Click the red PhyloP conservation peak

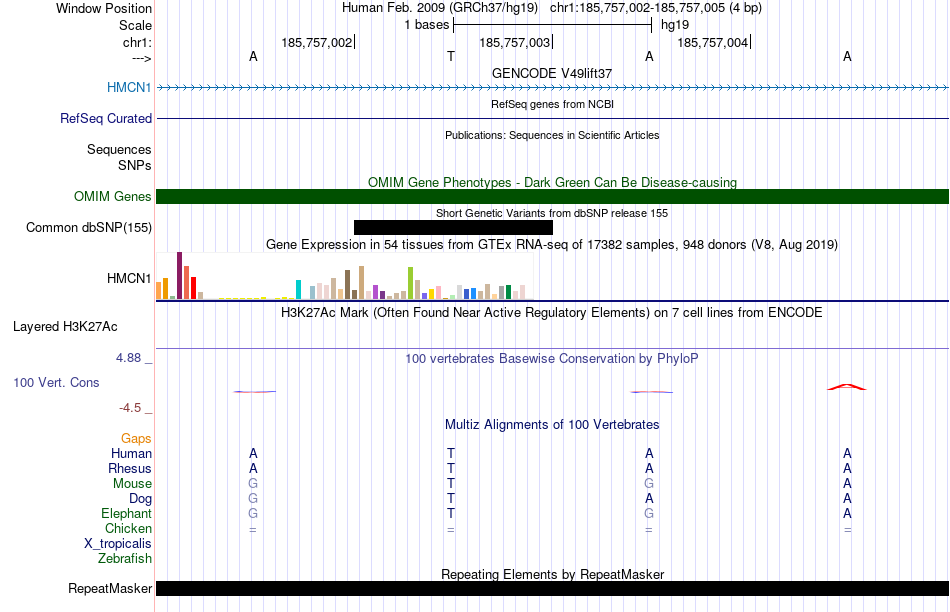[x=847, y=387]
